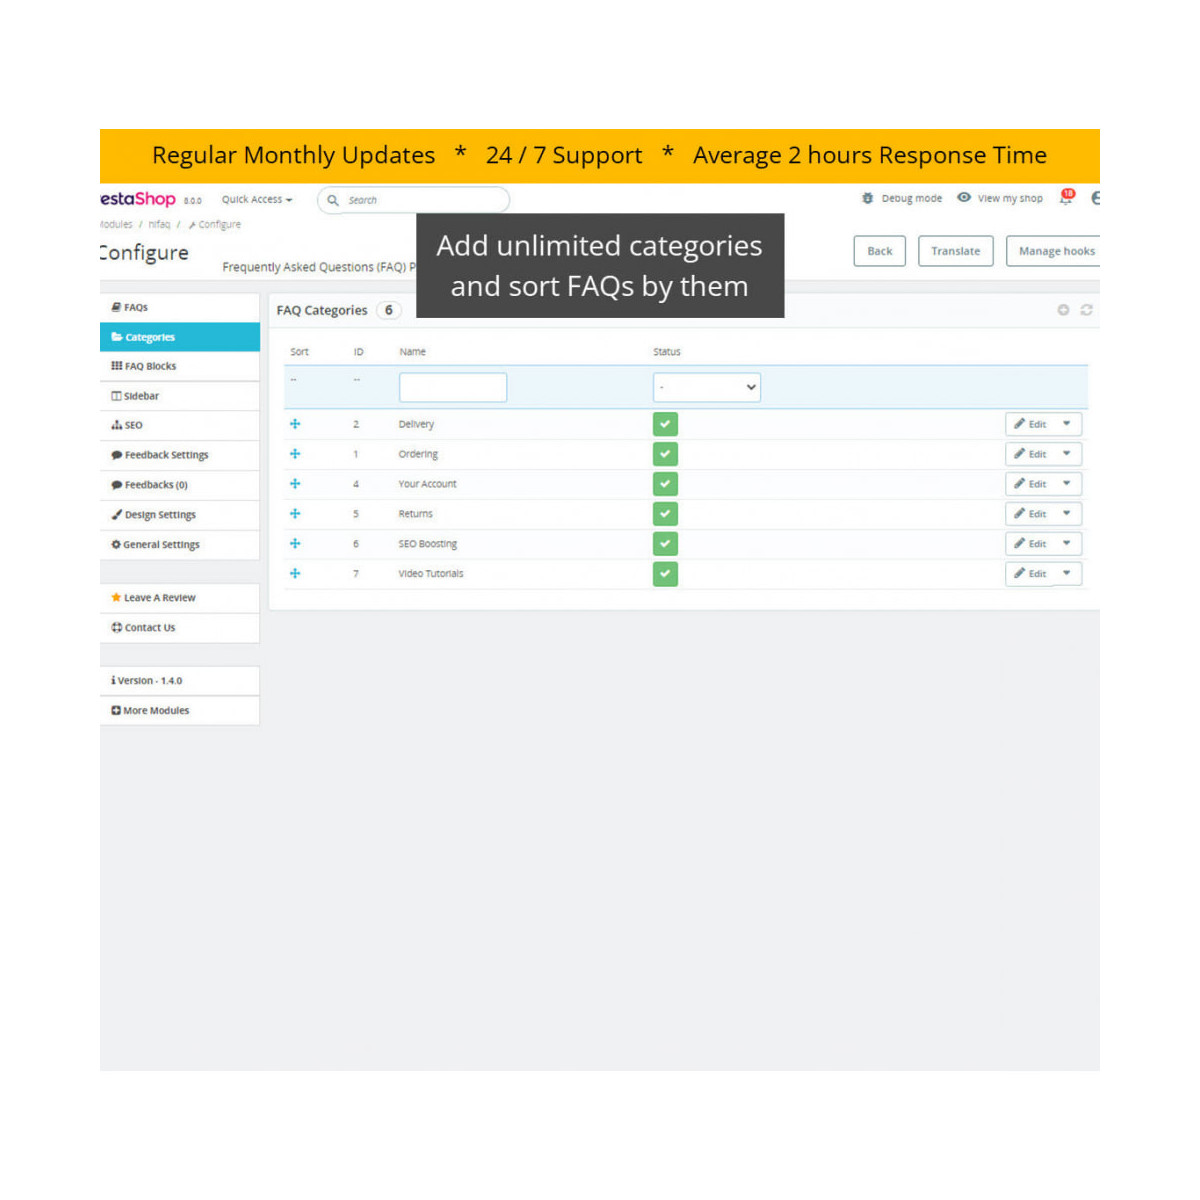Click the move icon beside Returns category
Viewport: 1200px width, 1200px height.
pyautogui.click(x=295, y=514)
